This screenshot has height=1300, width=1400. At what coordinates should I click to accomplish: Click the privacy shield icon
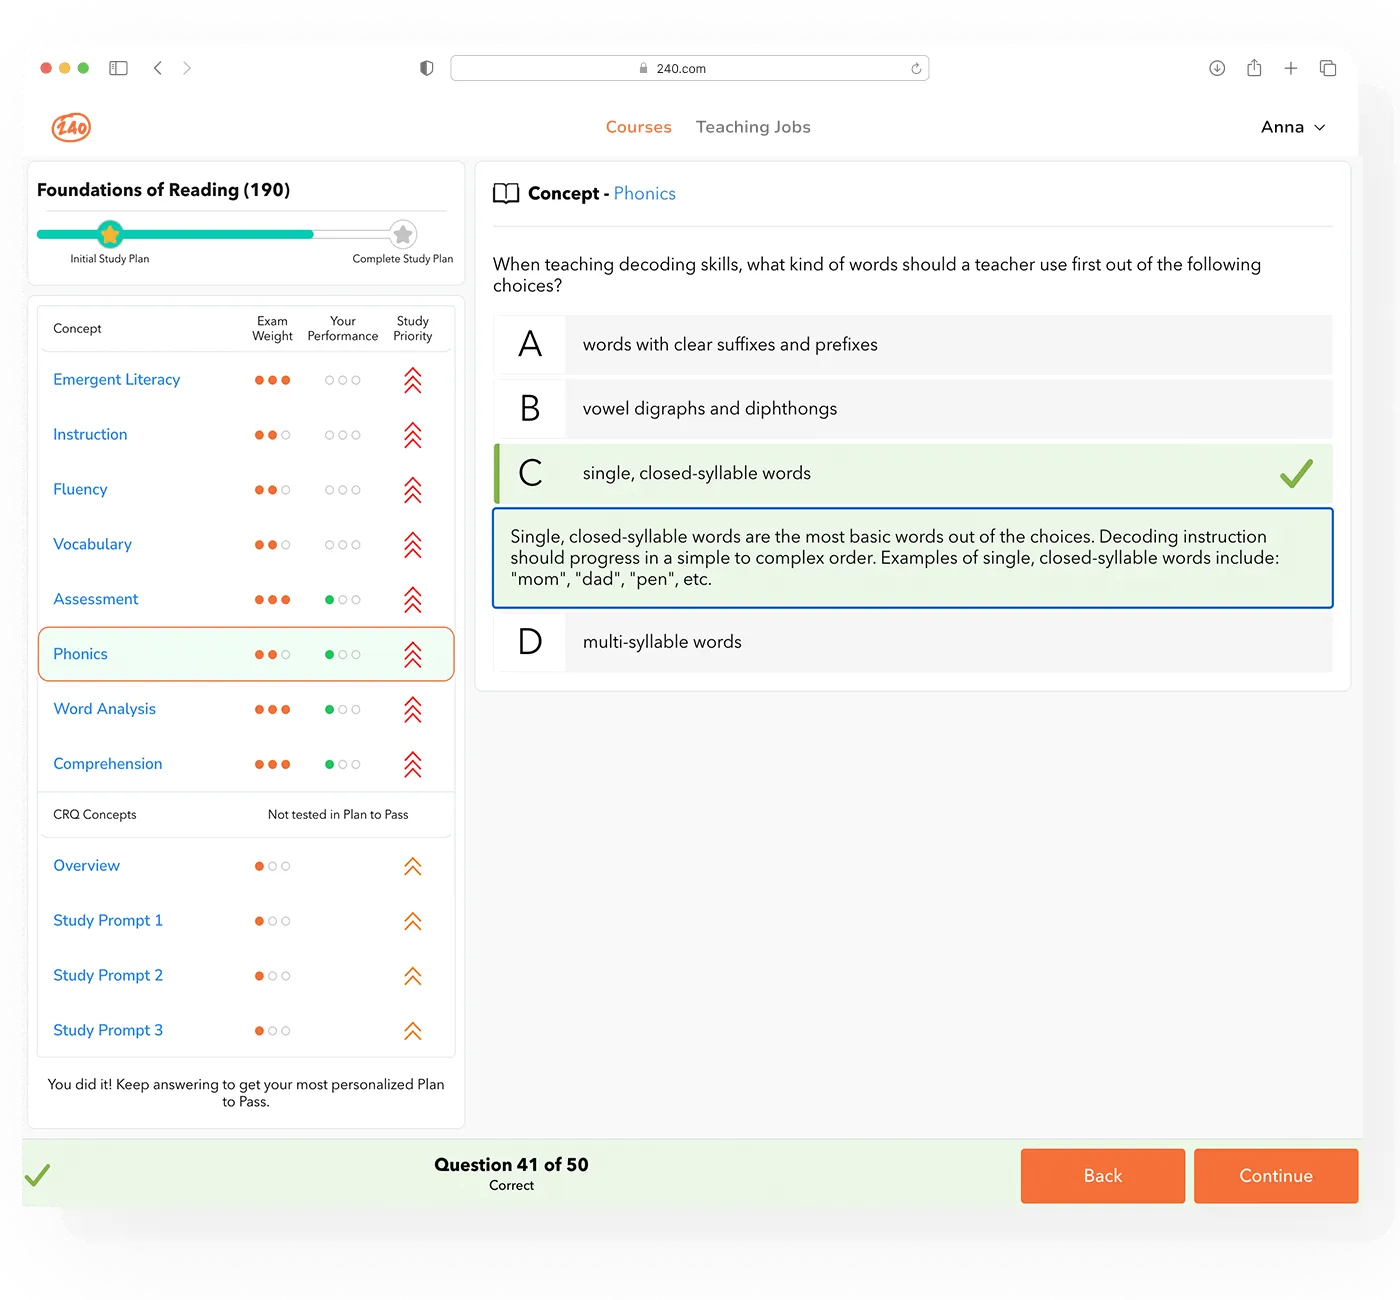427,68
